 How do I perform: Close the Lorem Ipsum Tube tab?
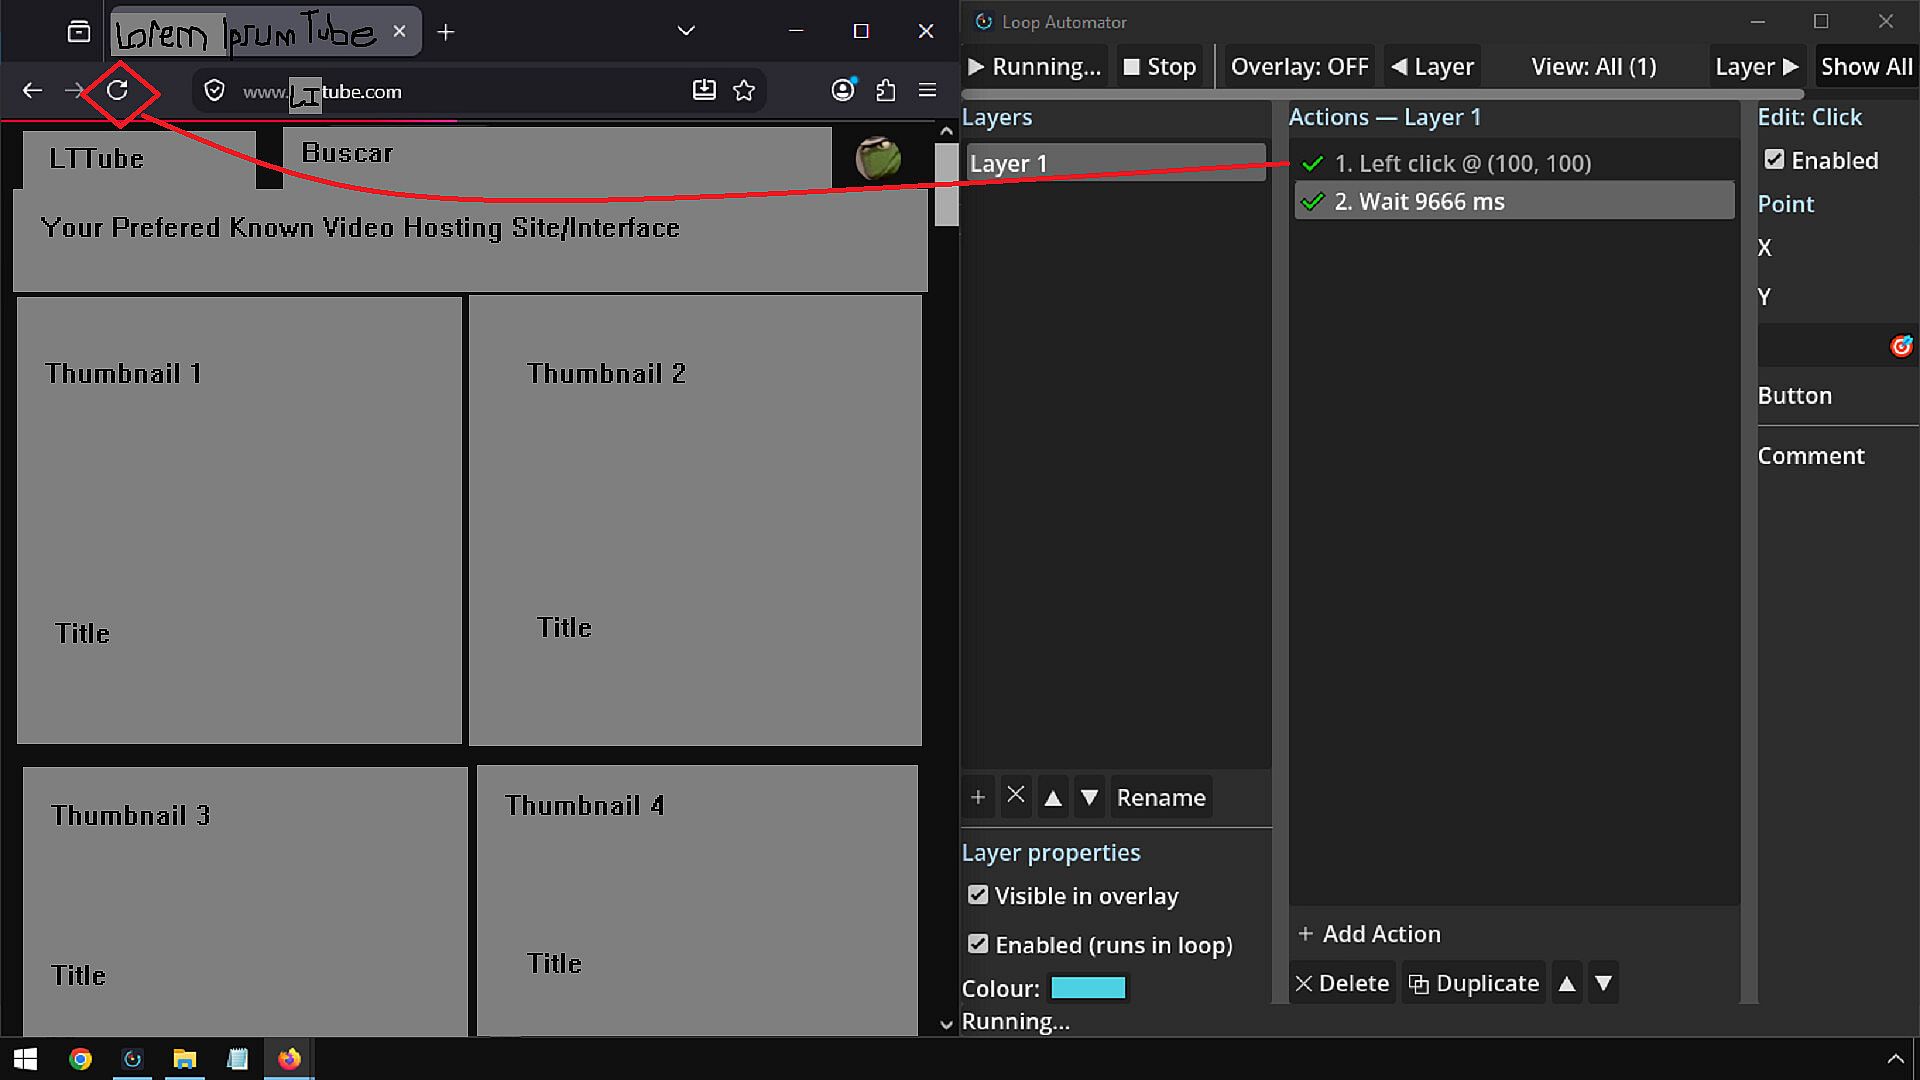coord(399,31)
